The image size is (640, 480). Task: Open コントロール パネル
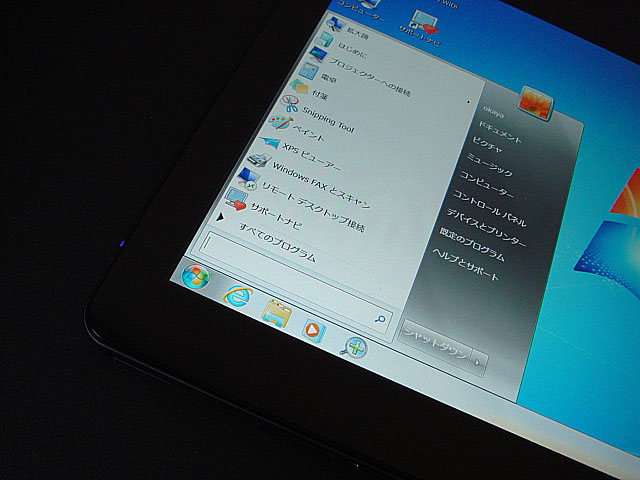click(x=489, y=209)
